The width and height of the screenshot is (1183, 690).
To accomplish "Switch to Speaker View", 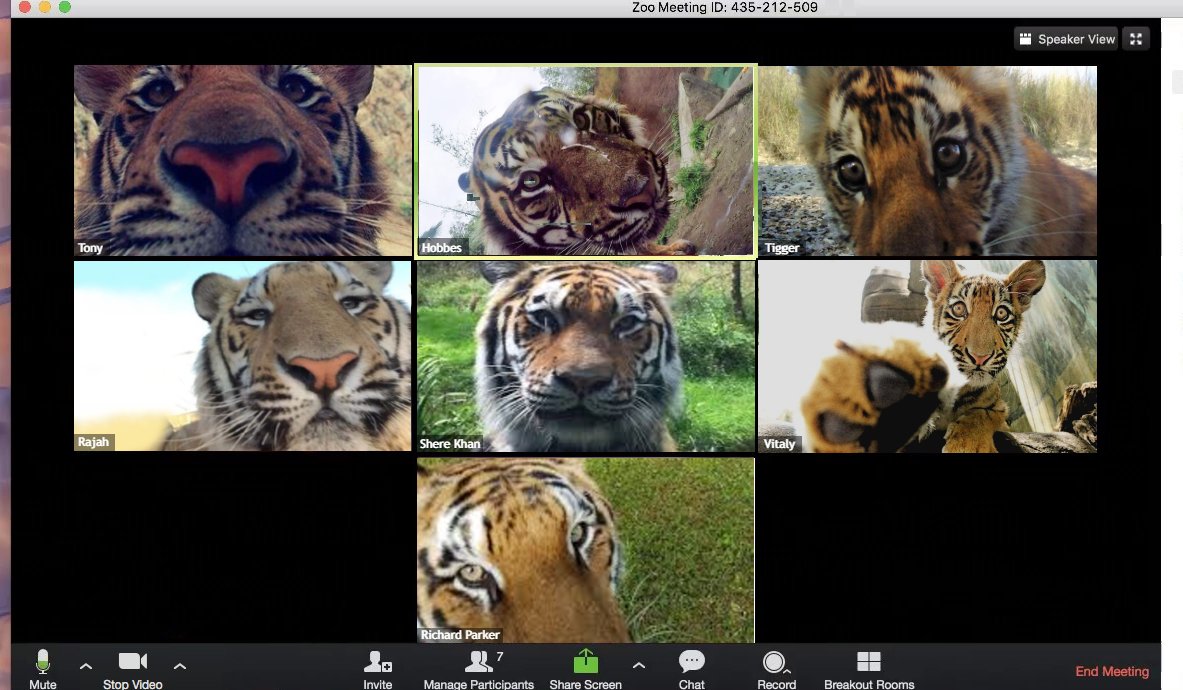I will (1068, 39).
